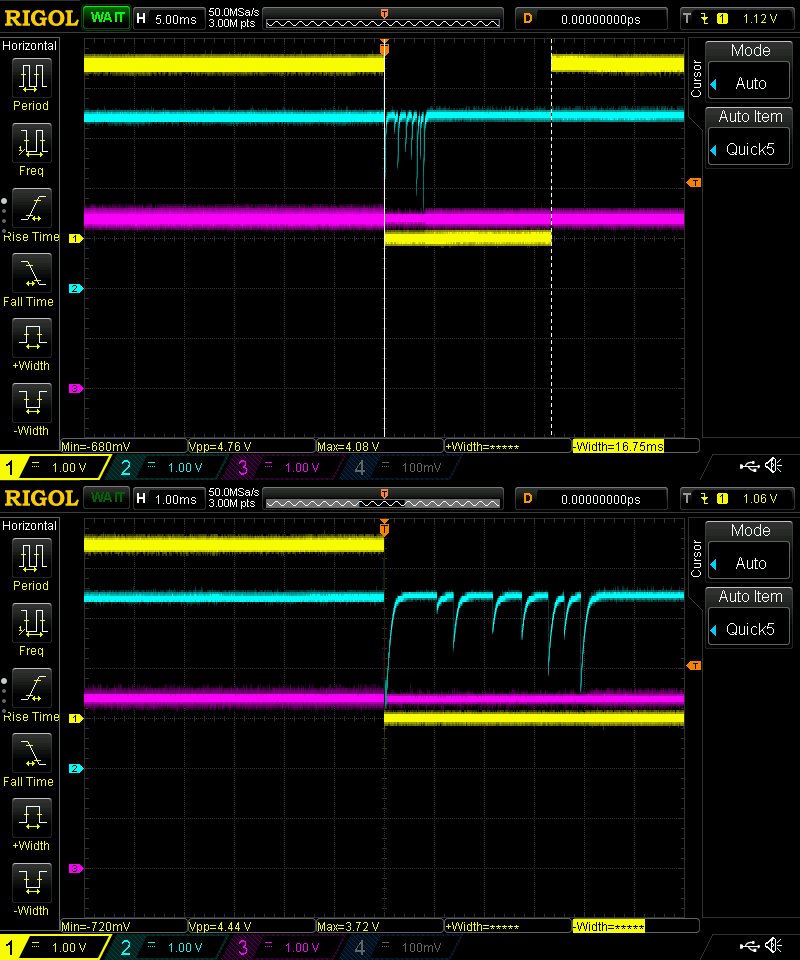Choose the Rise Time icon in the lower capture
This screenshot has height=960, width=800.
32,688
